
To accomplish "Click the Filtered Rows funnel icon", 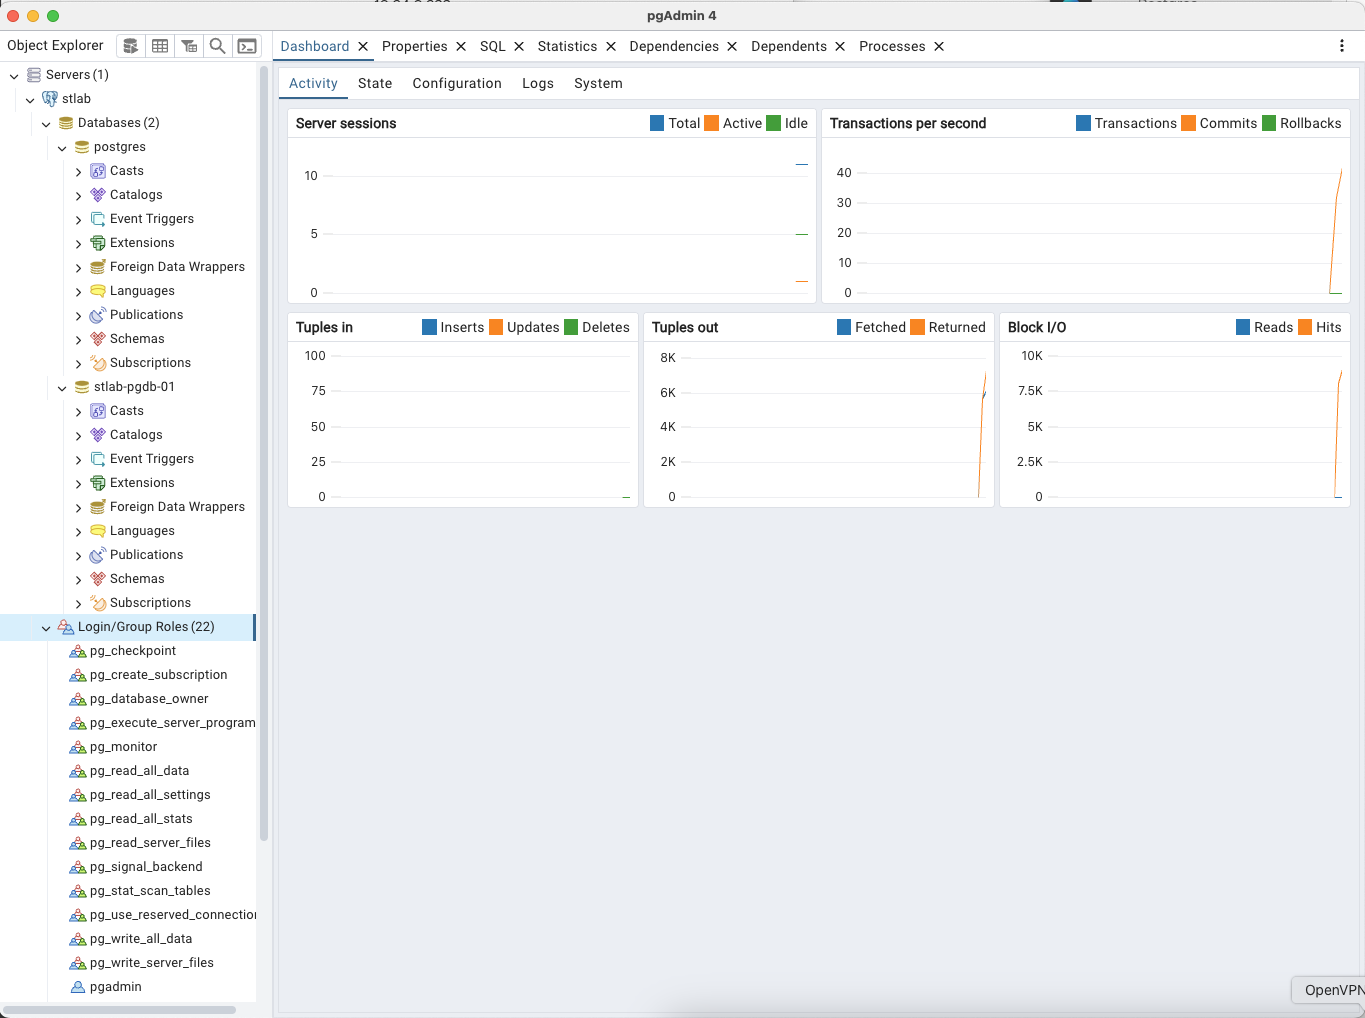I will 189,46.
